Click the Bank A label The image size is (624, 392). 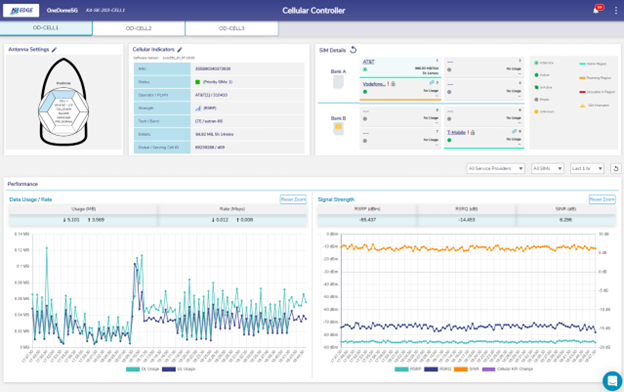[338, 71]
